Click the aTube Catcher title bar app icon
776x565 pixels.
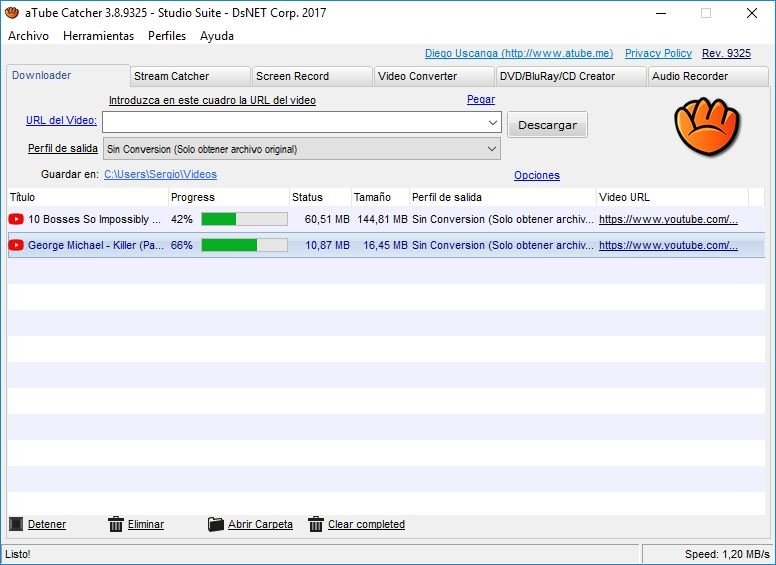pos(12,13)
